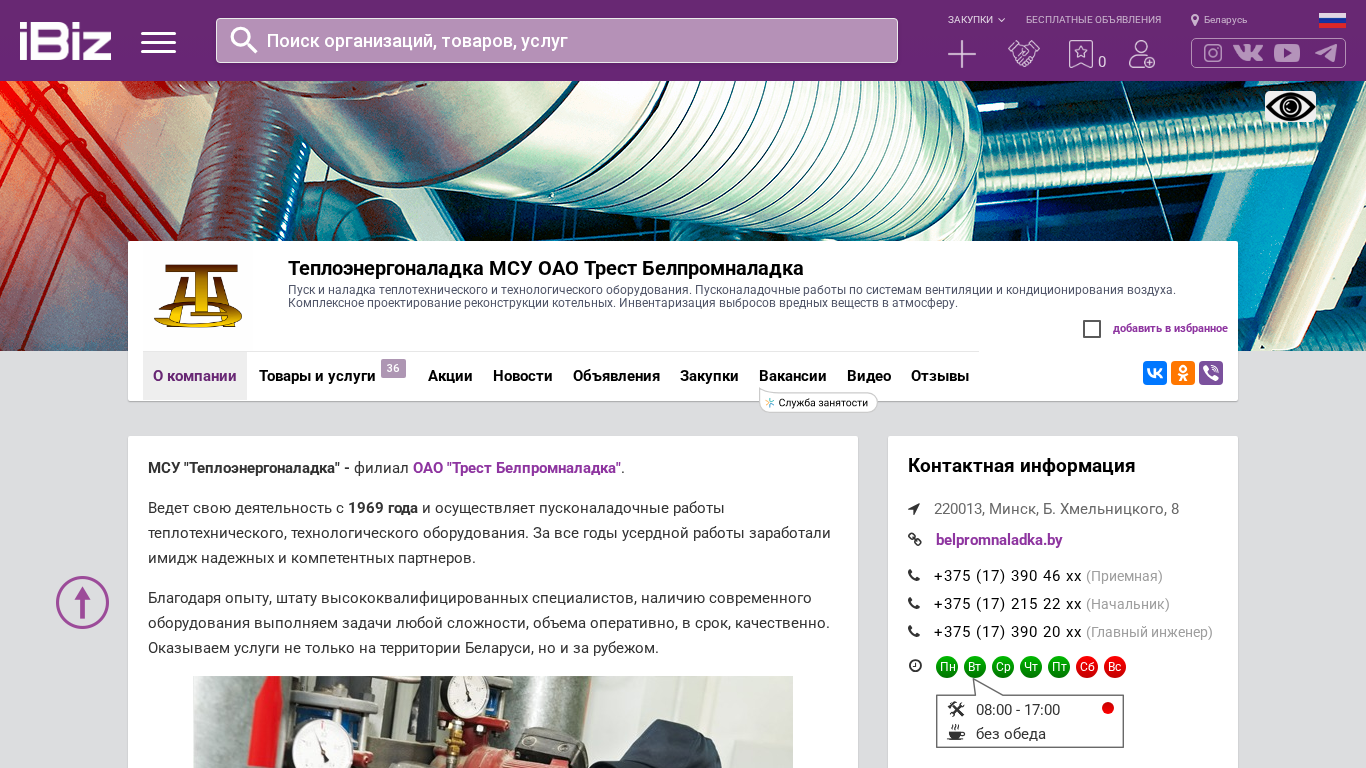This screenshot has width=1366, height=768.
Task: Reveal phone +375 (17) 390 46 xx
Action: tap(1008, 576)
